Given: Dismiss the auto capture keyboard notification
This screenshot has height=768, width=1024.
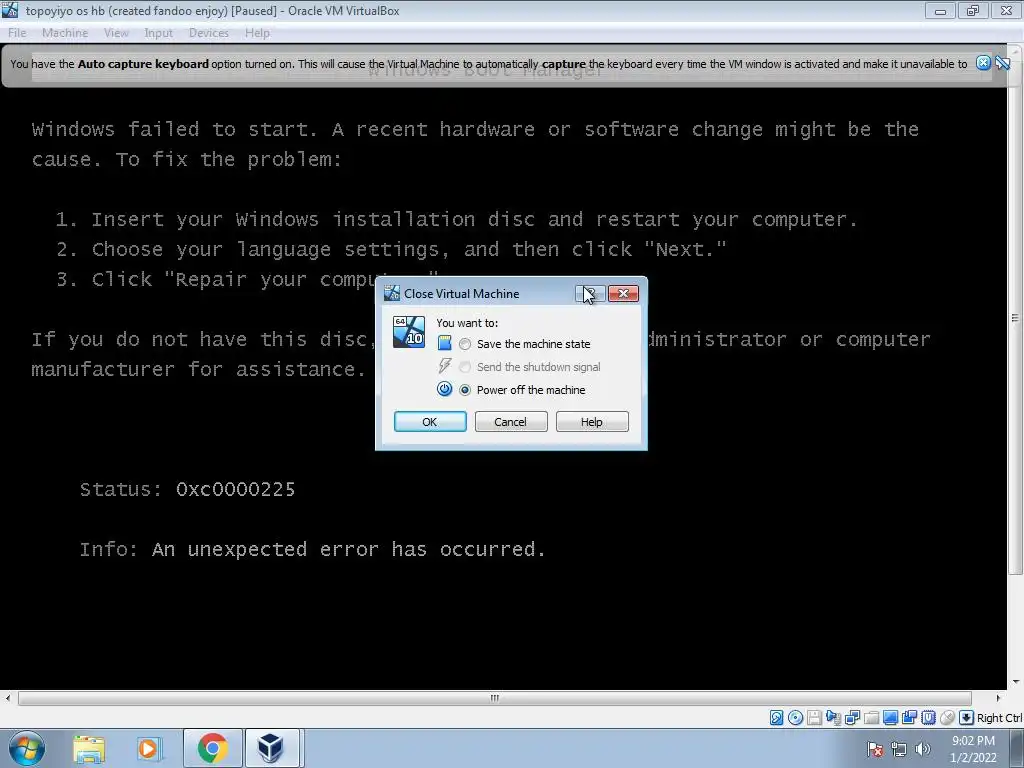Looking at the screenshot, I should (984, 63).
